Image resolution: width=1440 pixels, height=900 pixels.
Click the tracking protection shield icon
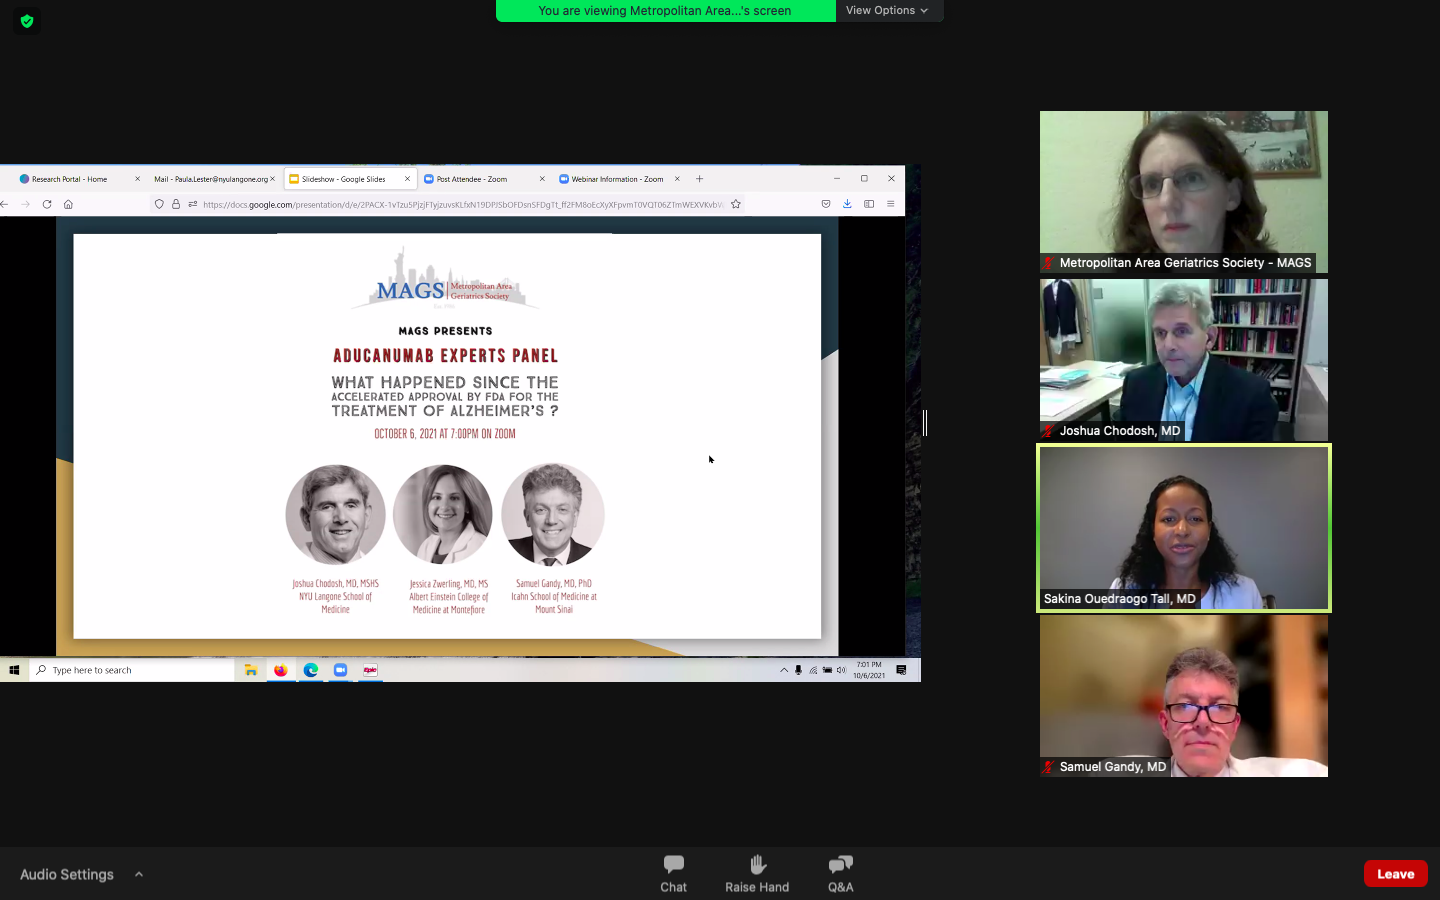click(159, 204)
